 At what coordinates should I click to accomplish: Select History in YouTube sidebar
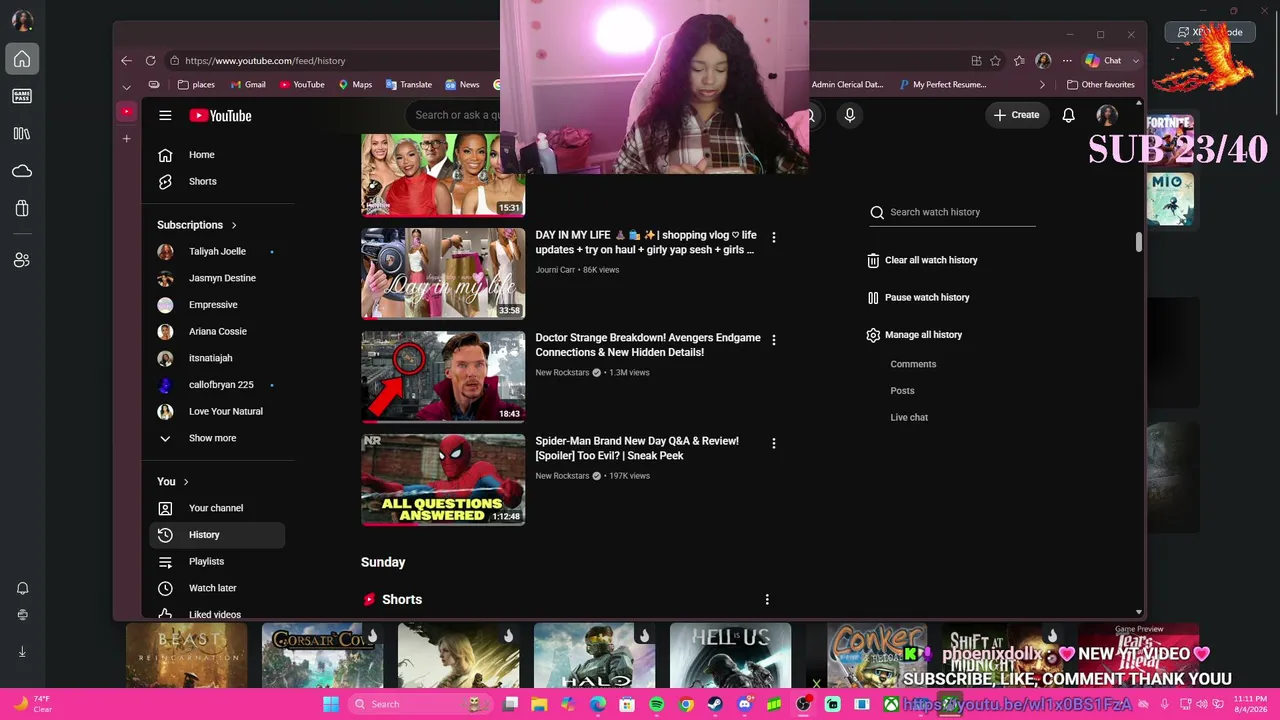[218, 535]
